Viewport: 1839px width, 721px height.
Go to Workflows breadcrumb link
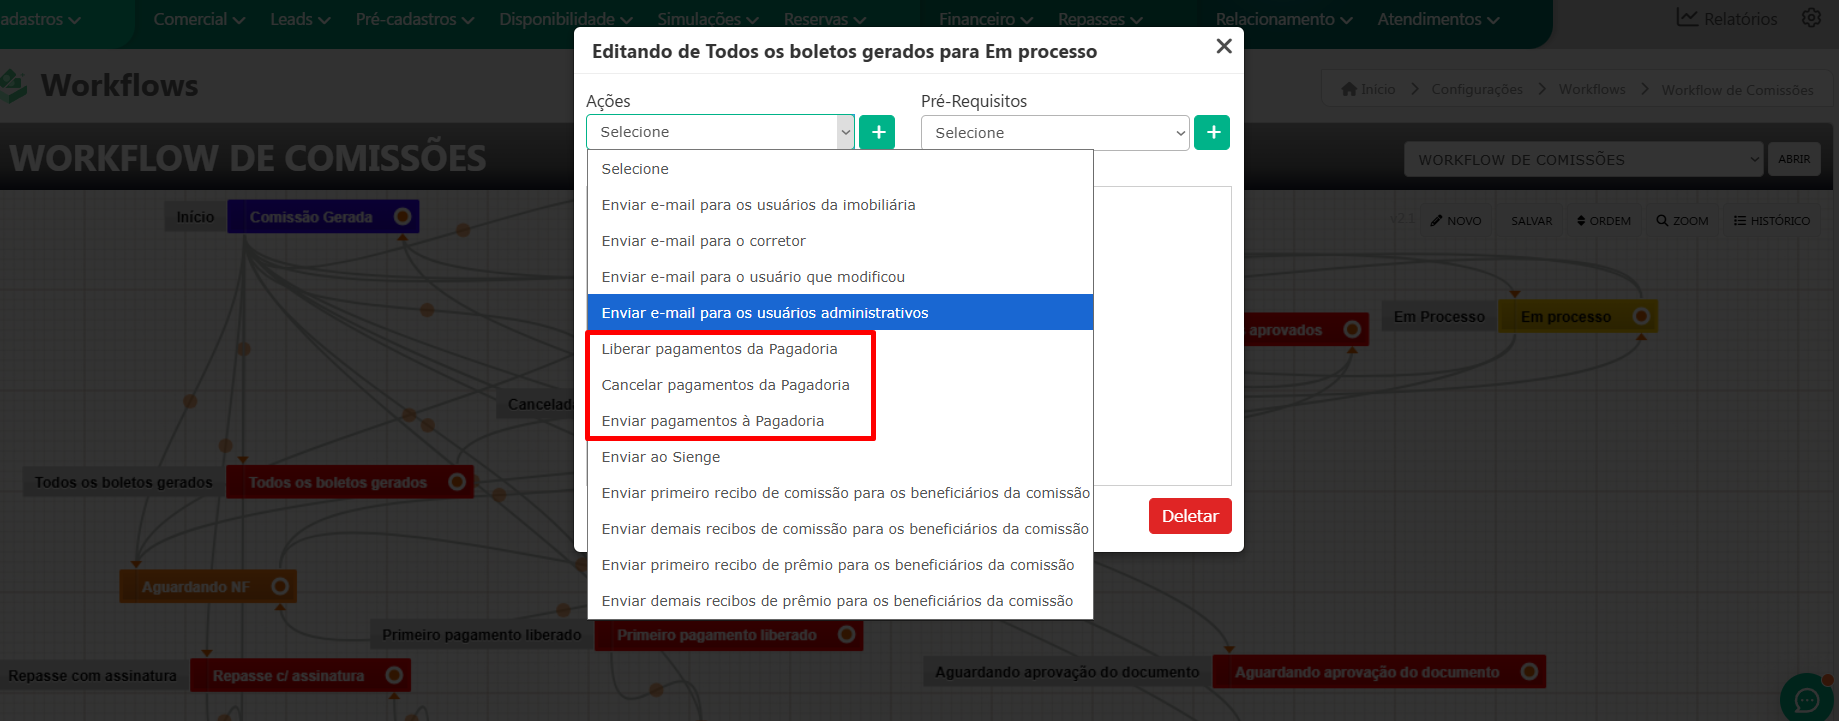(1592, 89)
